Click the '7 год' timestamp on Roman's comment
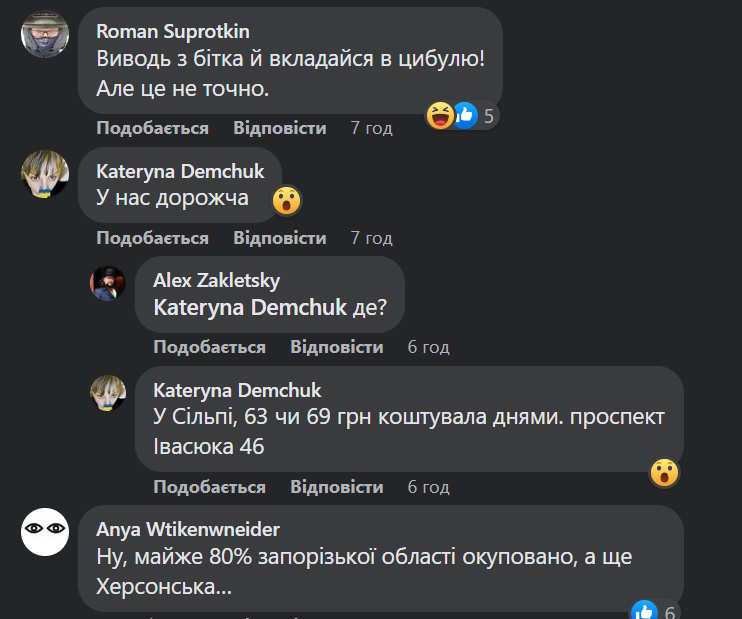Image resolution: width=742 pixels, height=619 pixels. 371,128
